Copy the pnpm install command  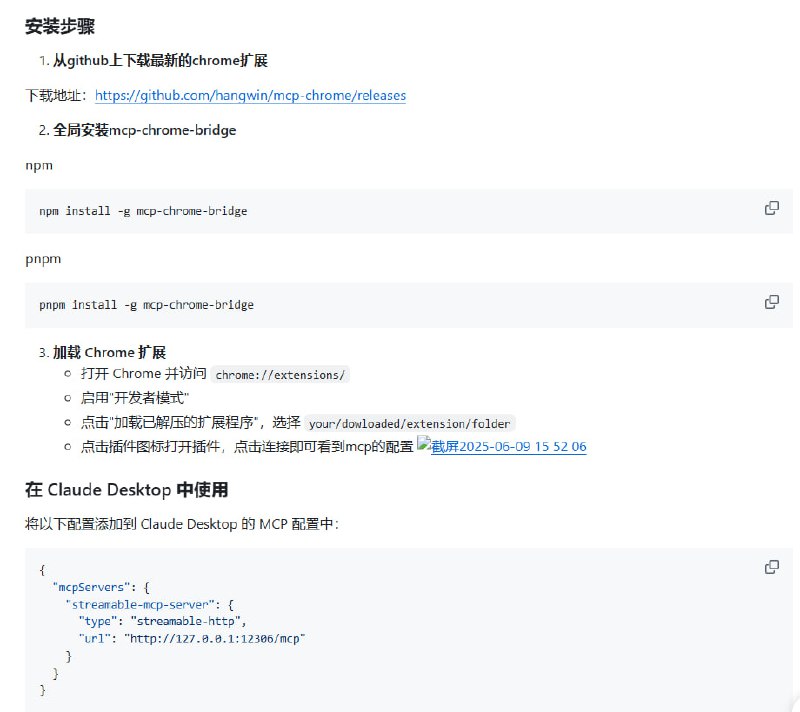click(771, 301)
